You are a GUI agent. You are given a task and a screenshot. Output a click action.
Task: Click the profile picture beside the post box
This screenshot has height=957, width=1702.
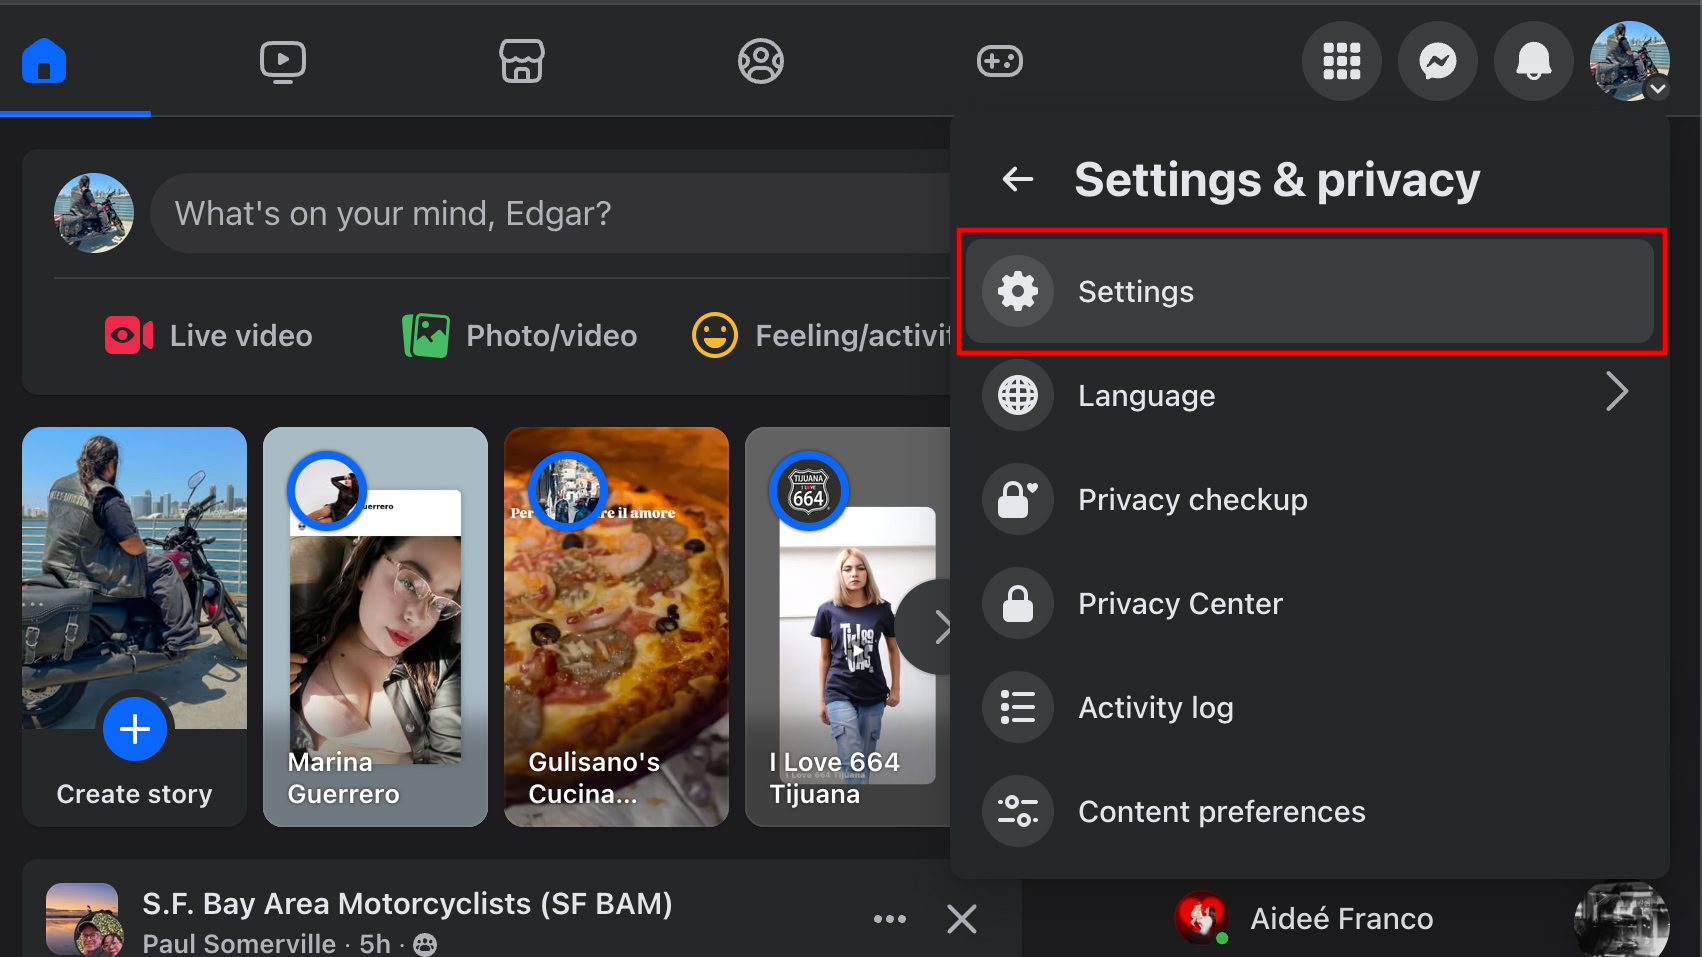[x=94, y=213]
